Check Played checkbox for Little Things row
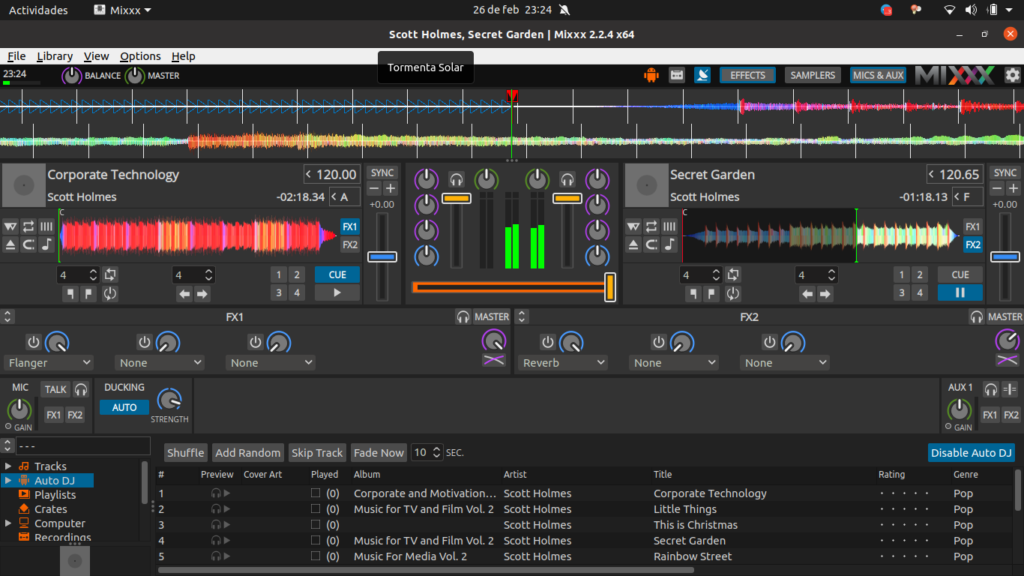Screen dimensions: 1024x576 315,509
